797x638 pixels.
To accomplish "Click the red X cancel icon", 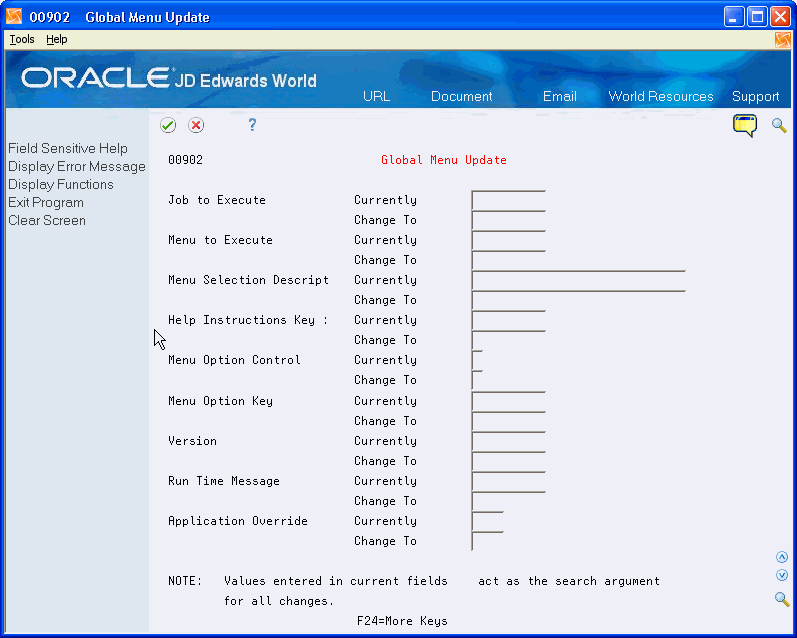I will (x=196, y=125).
